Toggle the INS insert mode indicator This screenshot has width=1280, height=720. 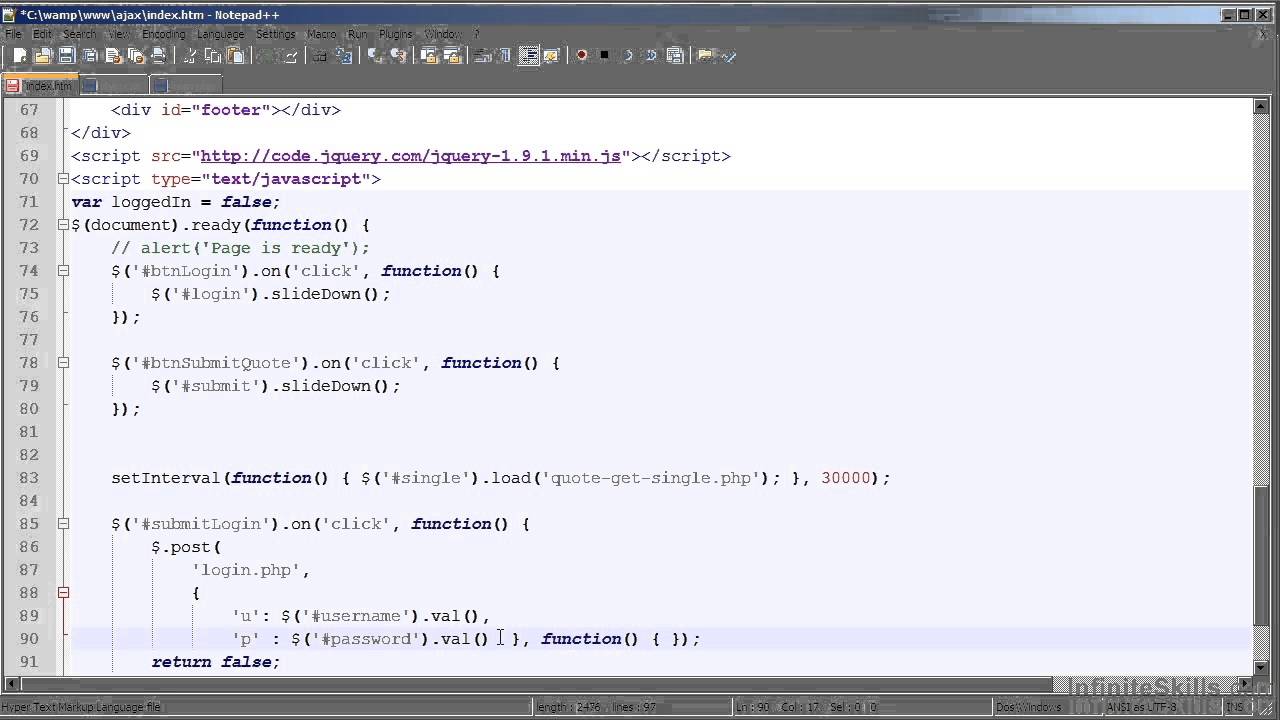click(1240, 707)
